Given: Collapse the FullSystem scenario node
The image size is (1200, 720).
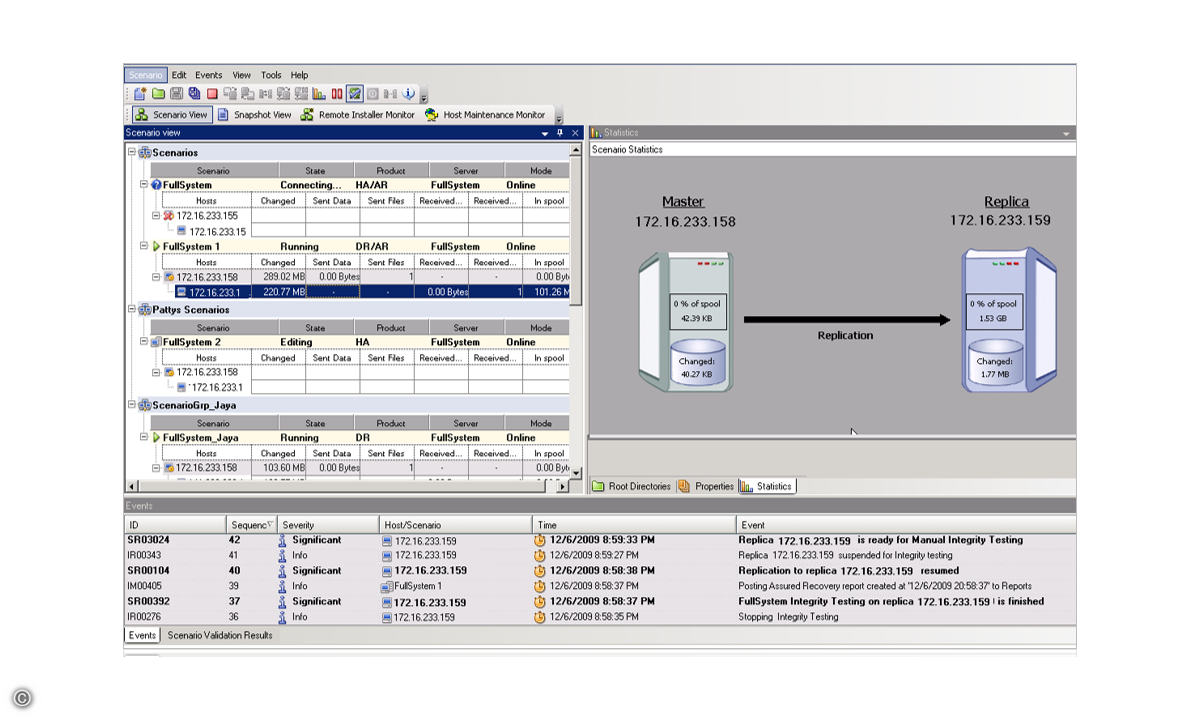Looking at the screenshot, I should tap(144, 185).
